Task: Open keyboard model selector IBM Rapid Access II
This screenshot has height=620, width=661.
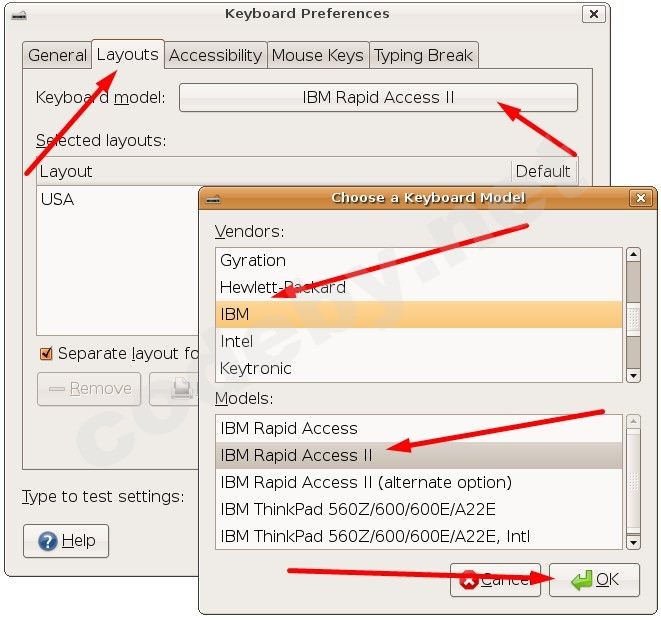Action: (x=378, y=97)
